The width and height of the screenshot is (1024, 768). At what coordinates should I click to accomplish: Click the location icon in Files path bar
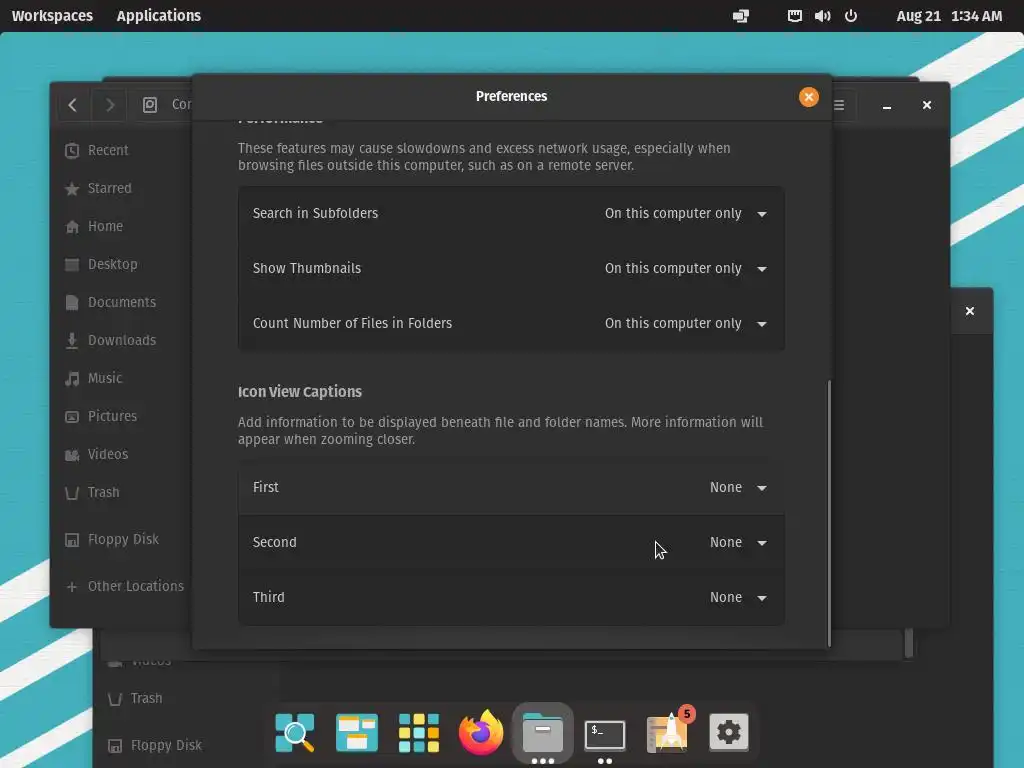coord(150,104)
